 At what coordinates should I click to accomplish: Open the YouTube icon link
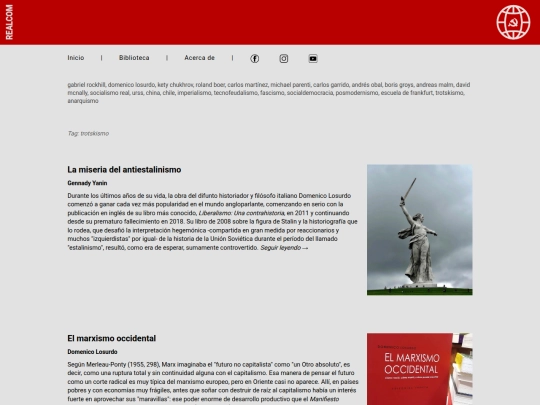(x=313, y=59)
